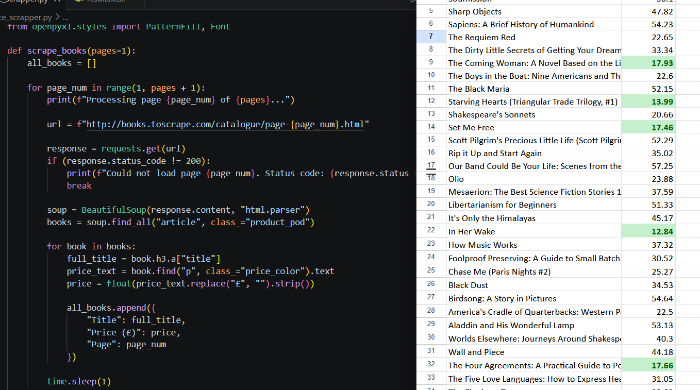700x390 pixels.
Task: Select the cell "It's Only the Himalayas"
Action: tap(533, 218)
